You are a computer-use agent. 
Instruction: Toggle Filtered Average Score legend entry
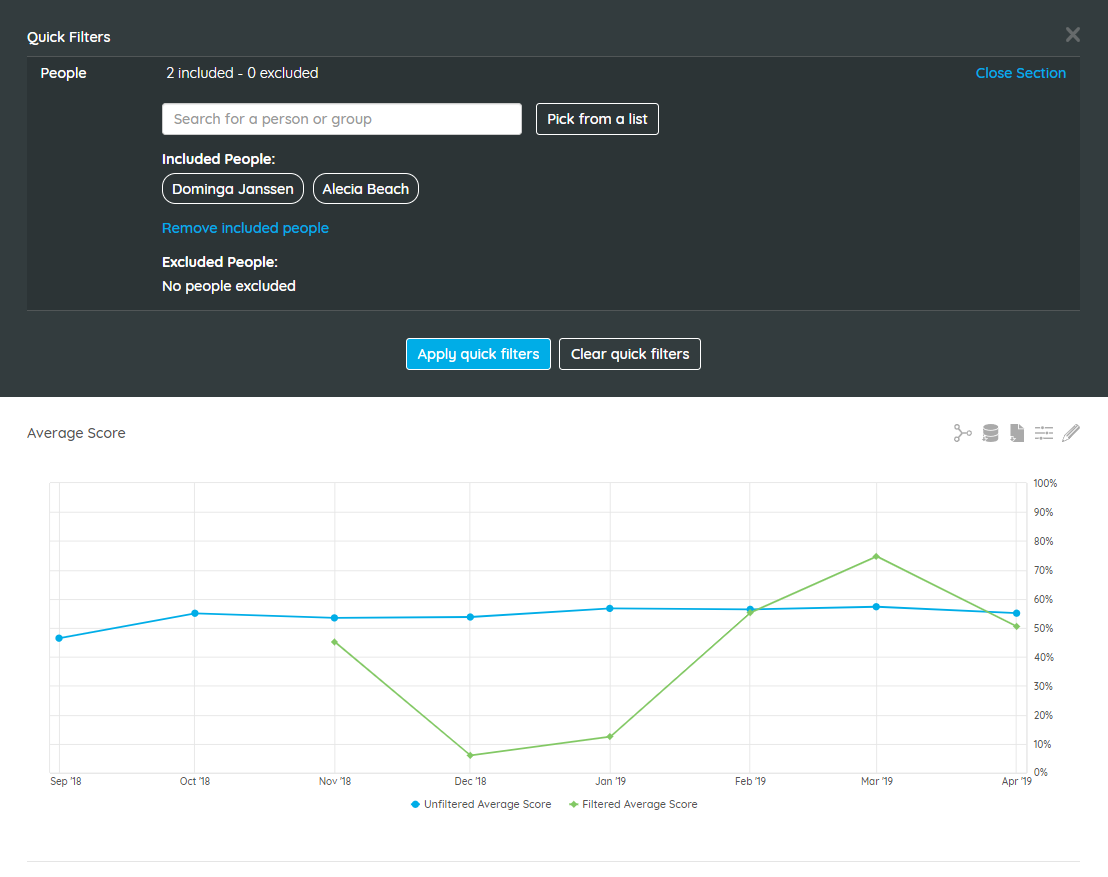[633, 804]
